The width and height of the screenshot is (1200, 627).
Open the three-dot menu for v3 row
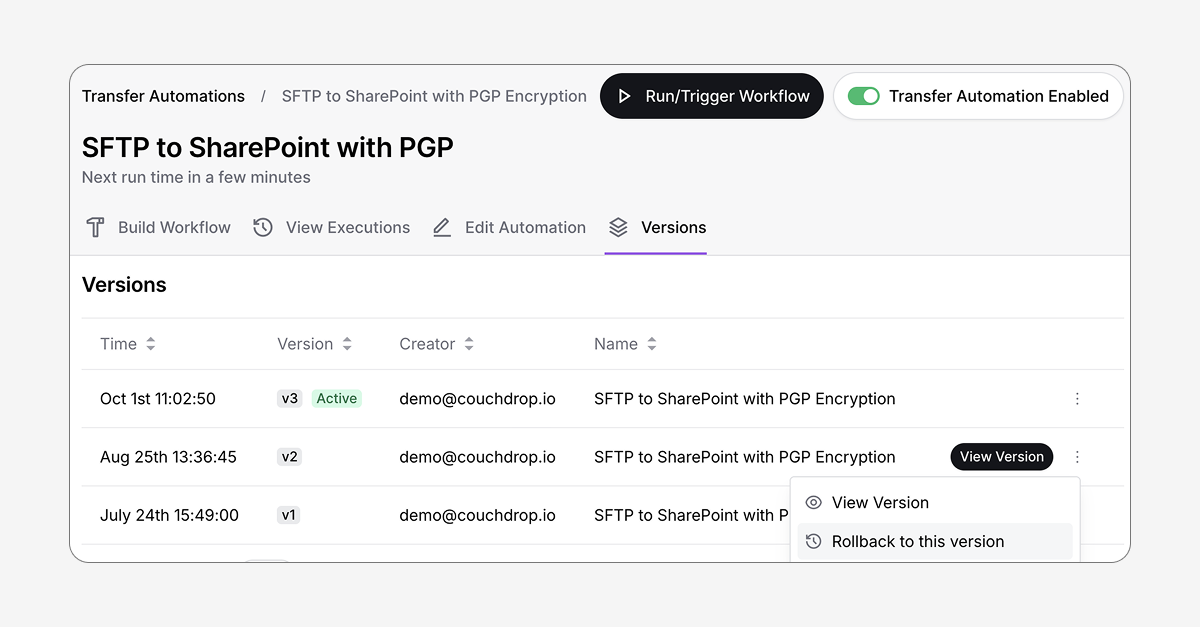pyautogui.click(x=1077, y=399)
